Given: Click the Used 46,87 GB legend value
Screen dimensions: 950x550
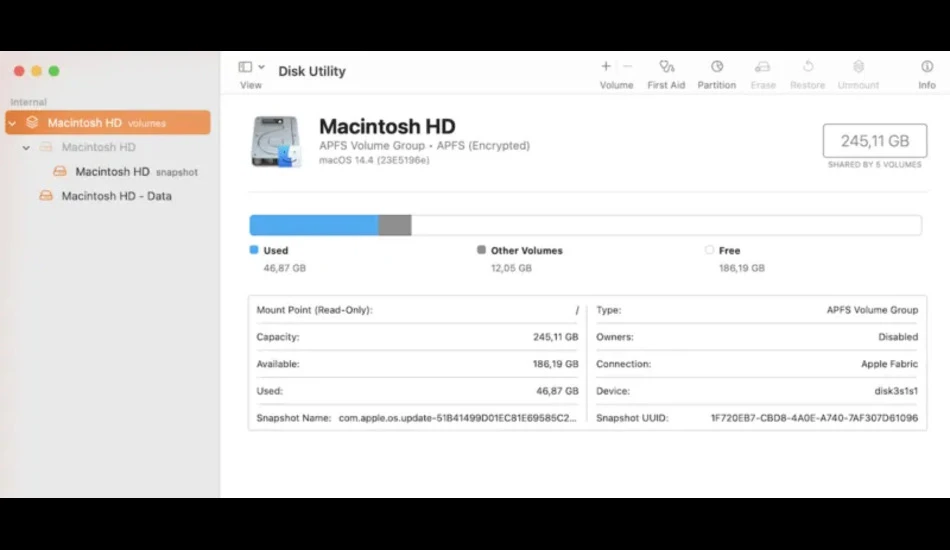Looking at the screenshot, I should click(x=284, y=268).
